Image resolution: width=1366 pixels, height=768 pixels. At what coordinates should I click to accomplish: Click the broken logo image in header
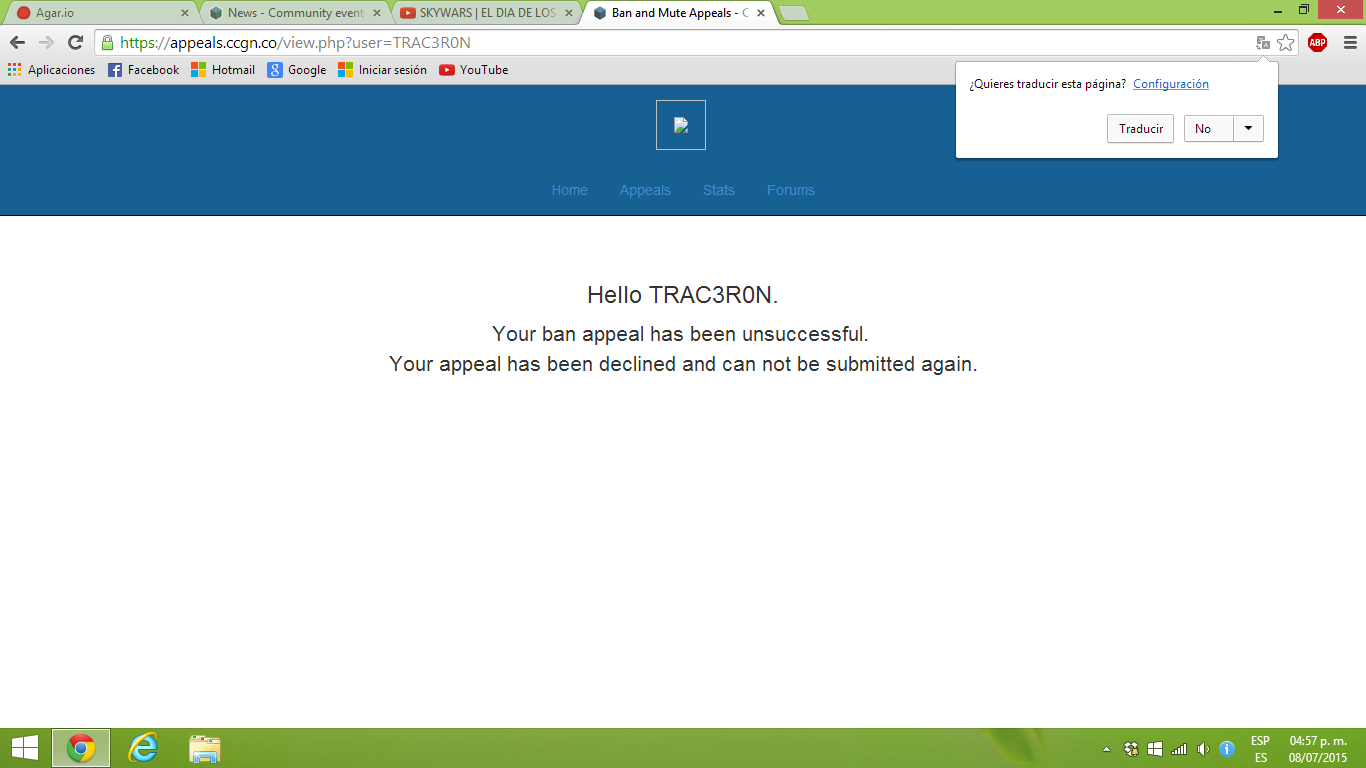[681, 125]
